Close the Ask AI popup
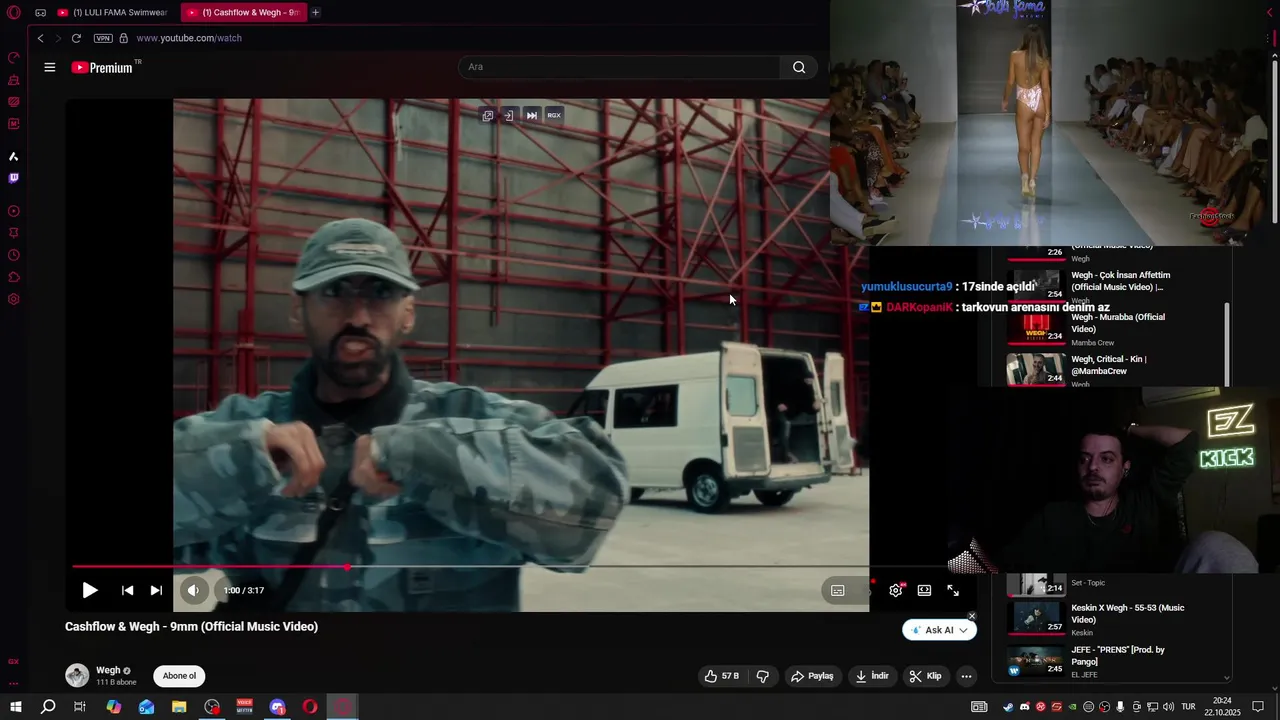This screenshot has width=1280, height=720. click(972, 616)
